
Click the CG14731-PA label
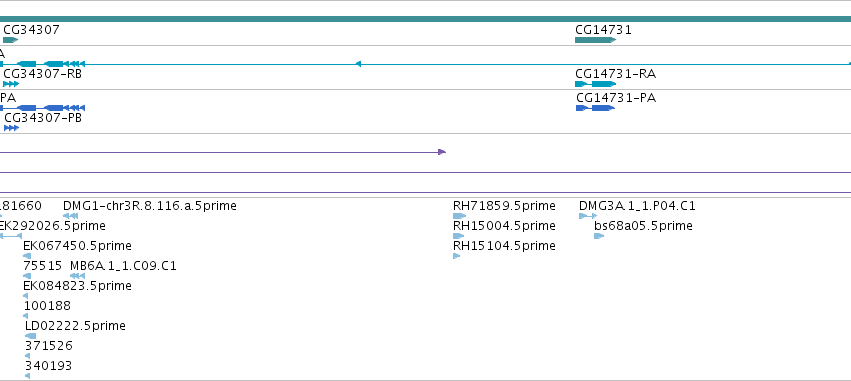pyautogui.click(x=616, y=98)
